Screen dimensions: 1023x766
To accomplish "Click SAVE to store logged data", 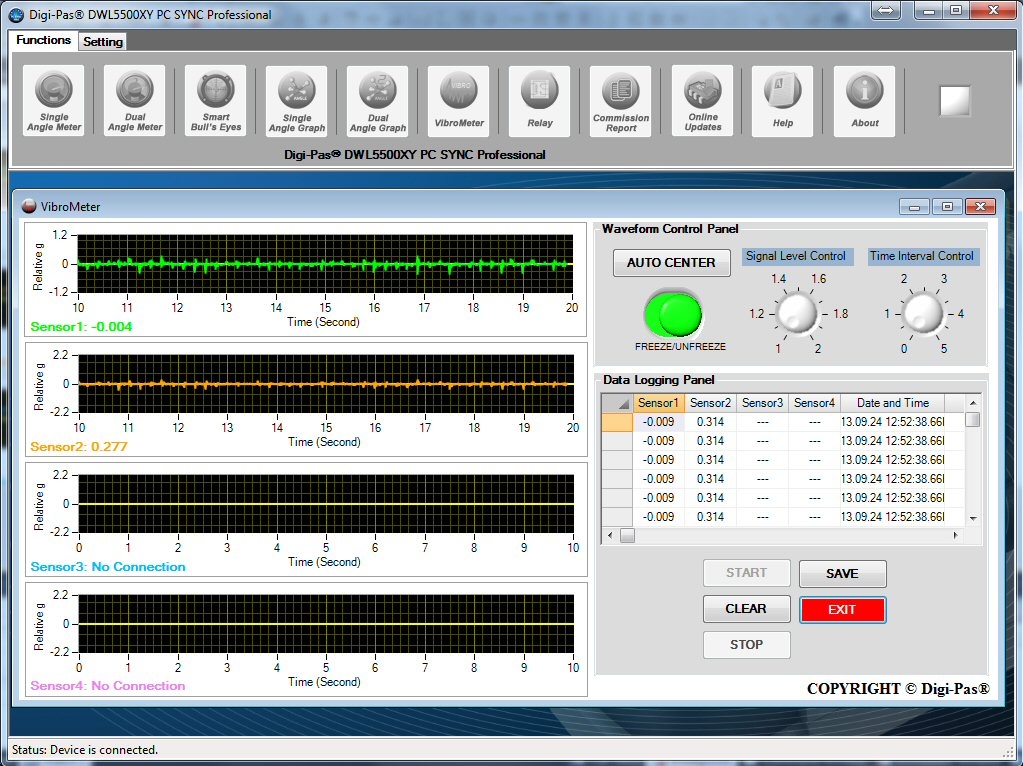I will point(842,574).
